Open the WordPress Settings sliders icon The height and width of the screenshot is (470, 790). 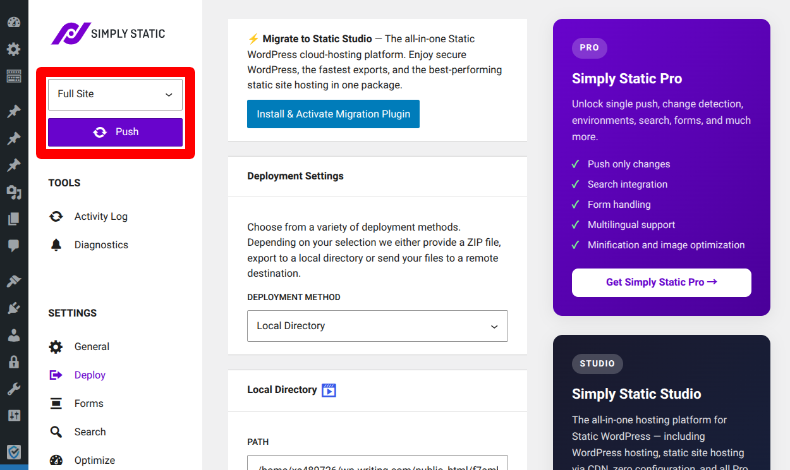point(14,416)
